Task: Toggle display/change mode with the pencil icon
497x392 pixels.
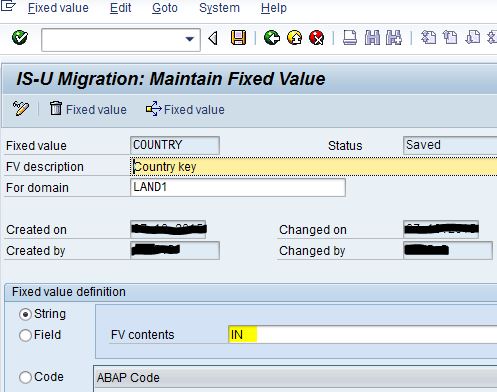Action: tap(21, 109)
